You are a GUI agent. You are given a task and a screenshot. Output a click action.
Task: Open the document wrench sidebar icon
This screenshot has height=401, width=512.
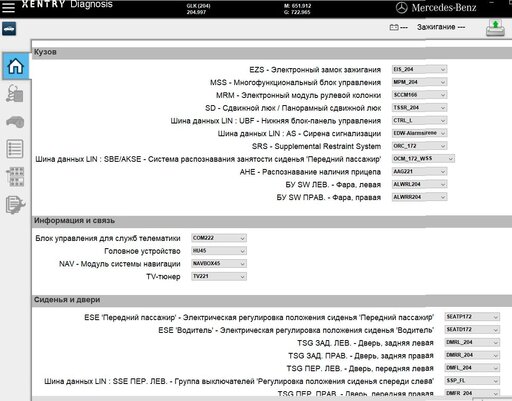pyautogui.click(x=15, y=204)
